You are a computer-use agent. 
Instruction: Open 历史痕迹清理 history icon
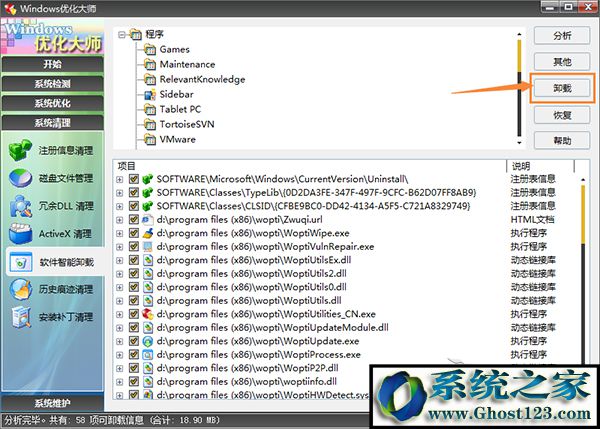(x=21, y=291)
